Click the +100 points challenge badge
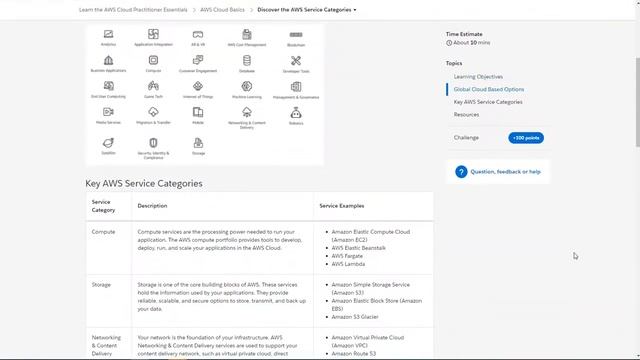640x360 pixels. coord(526,138)
